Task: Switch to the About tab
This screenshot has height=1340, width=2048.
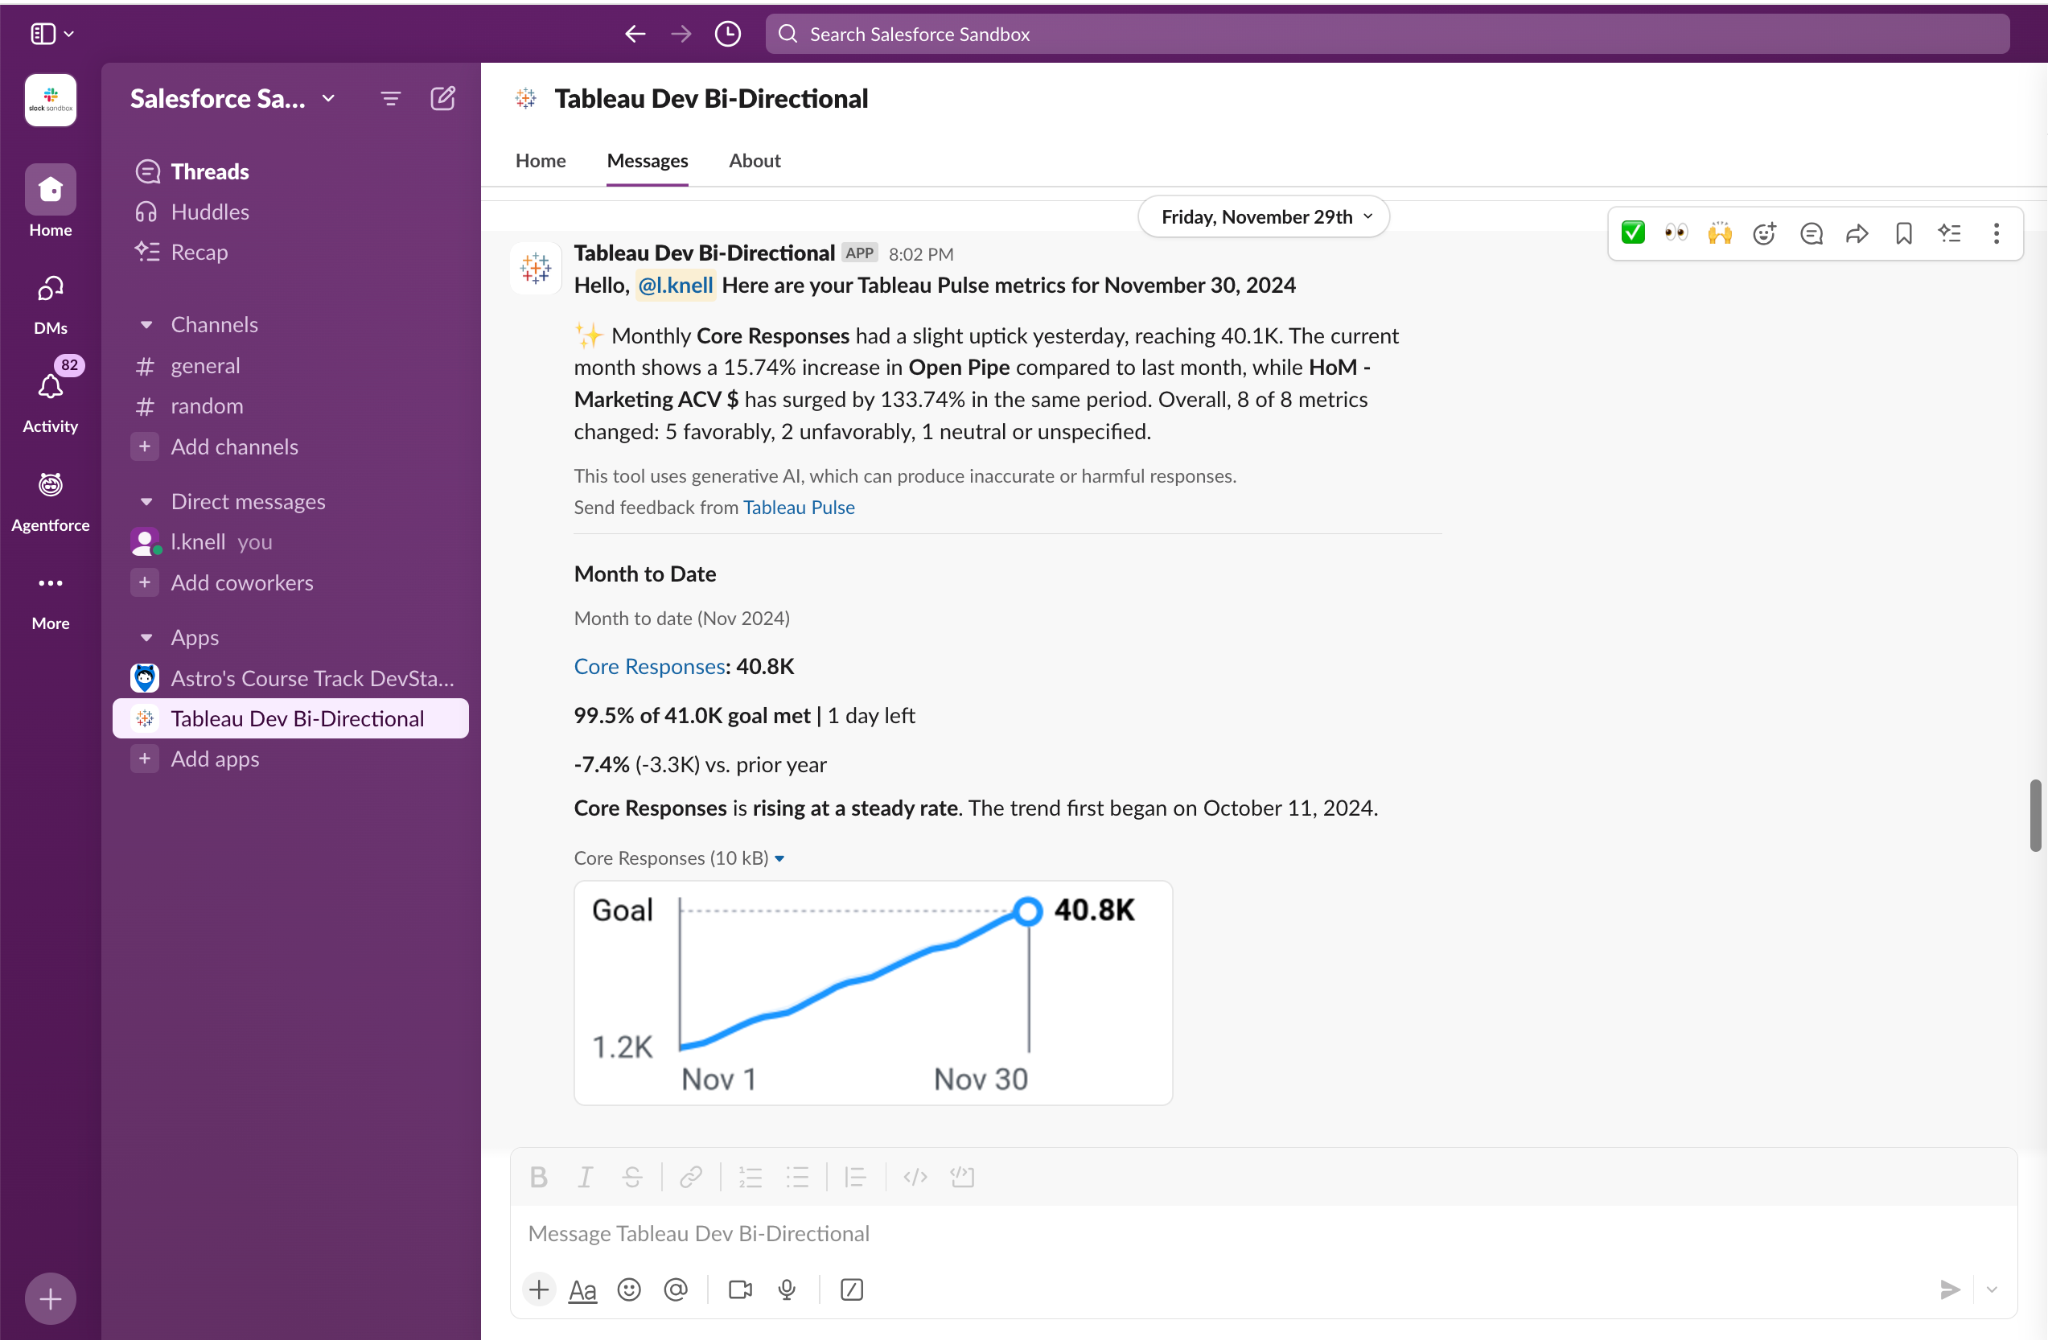Action: click(x=754, y=161)
